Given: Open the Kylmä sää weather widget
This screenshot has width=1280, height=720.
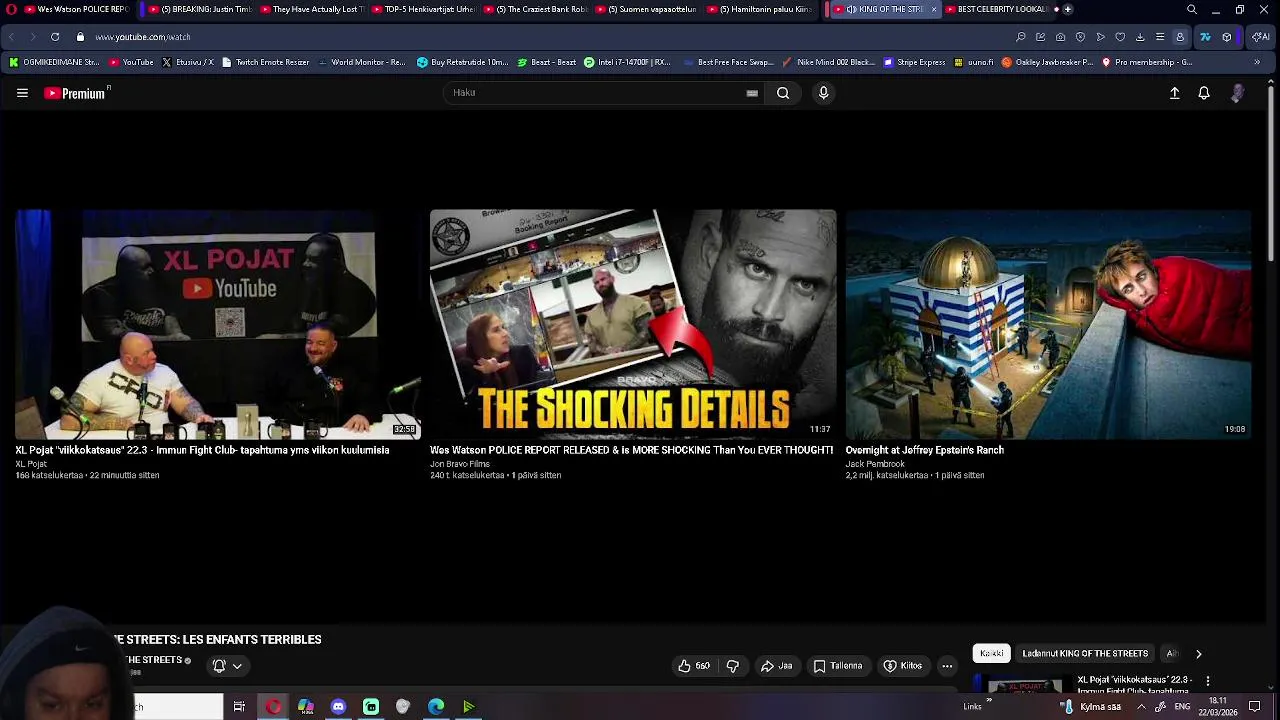Looking at the screenshot, I should 1092,707.
